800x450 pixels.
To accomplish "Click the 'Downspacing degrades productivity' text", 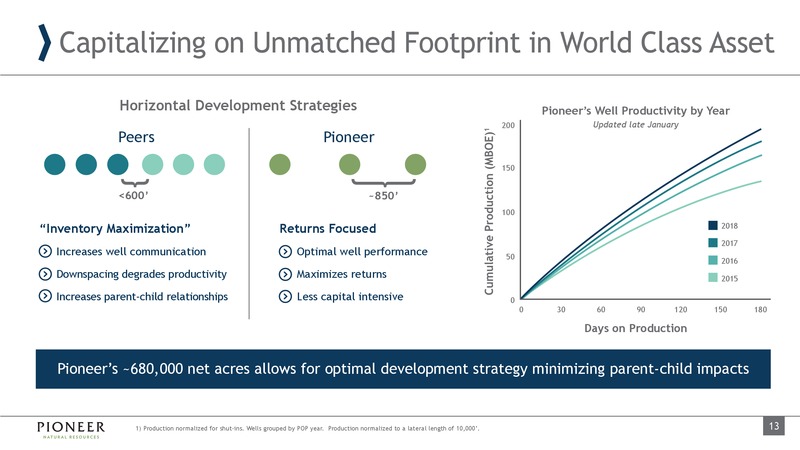I will 141,274.
